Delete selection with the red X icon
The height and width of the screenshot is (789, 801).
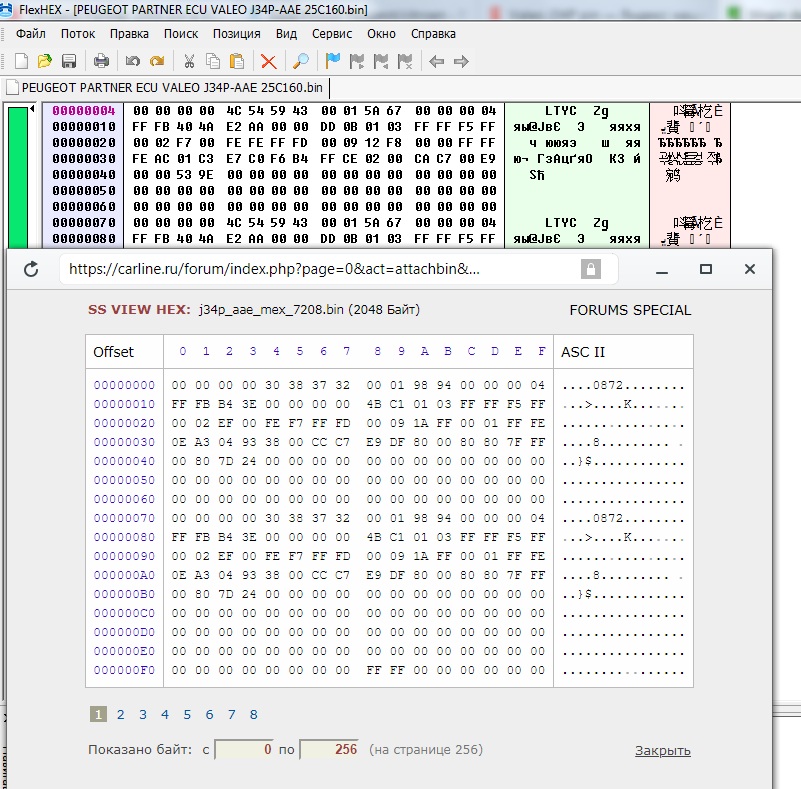point(268,61)
